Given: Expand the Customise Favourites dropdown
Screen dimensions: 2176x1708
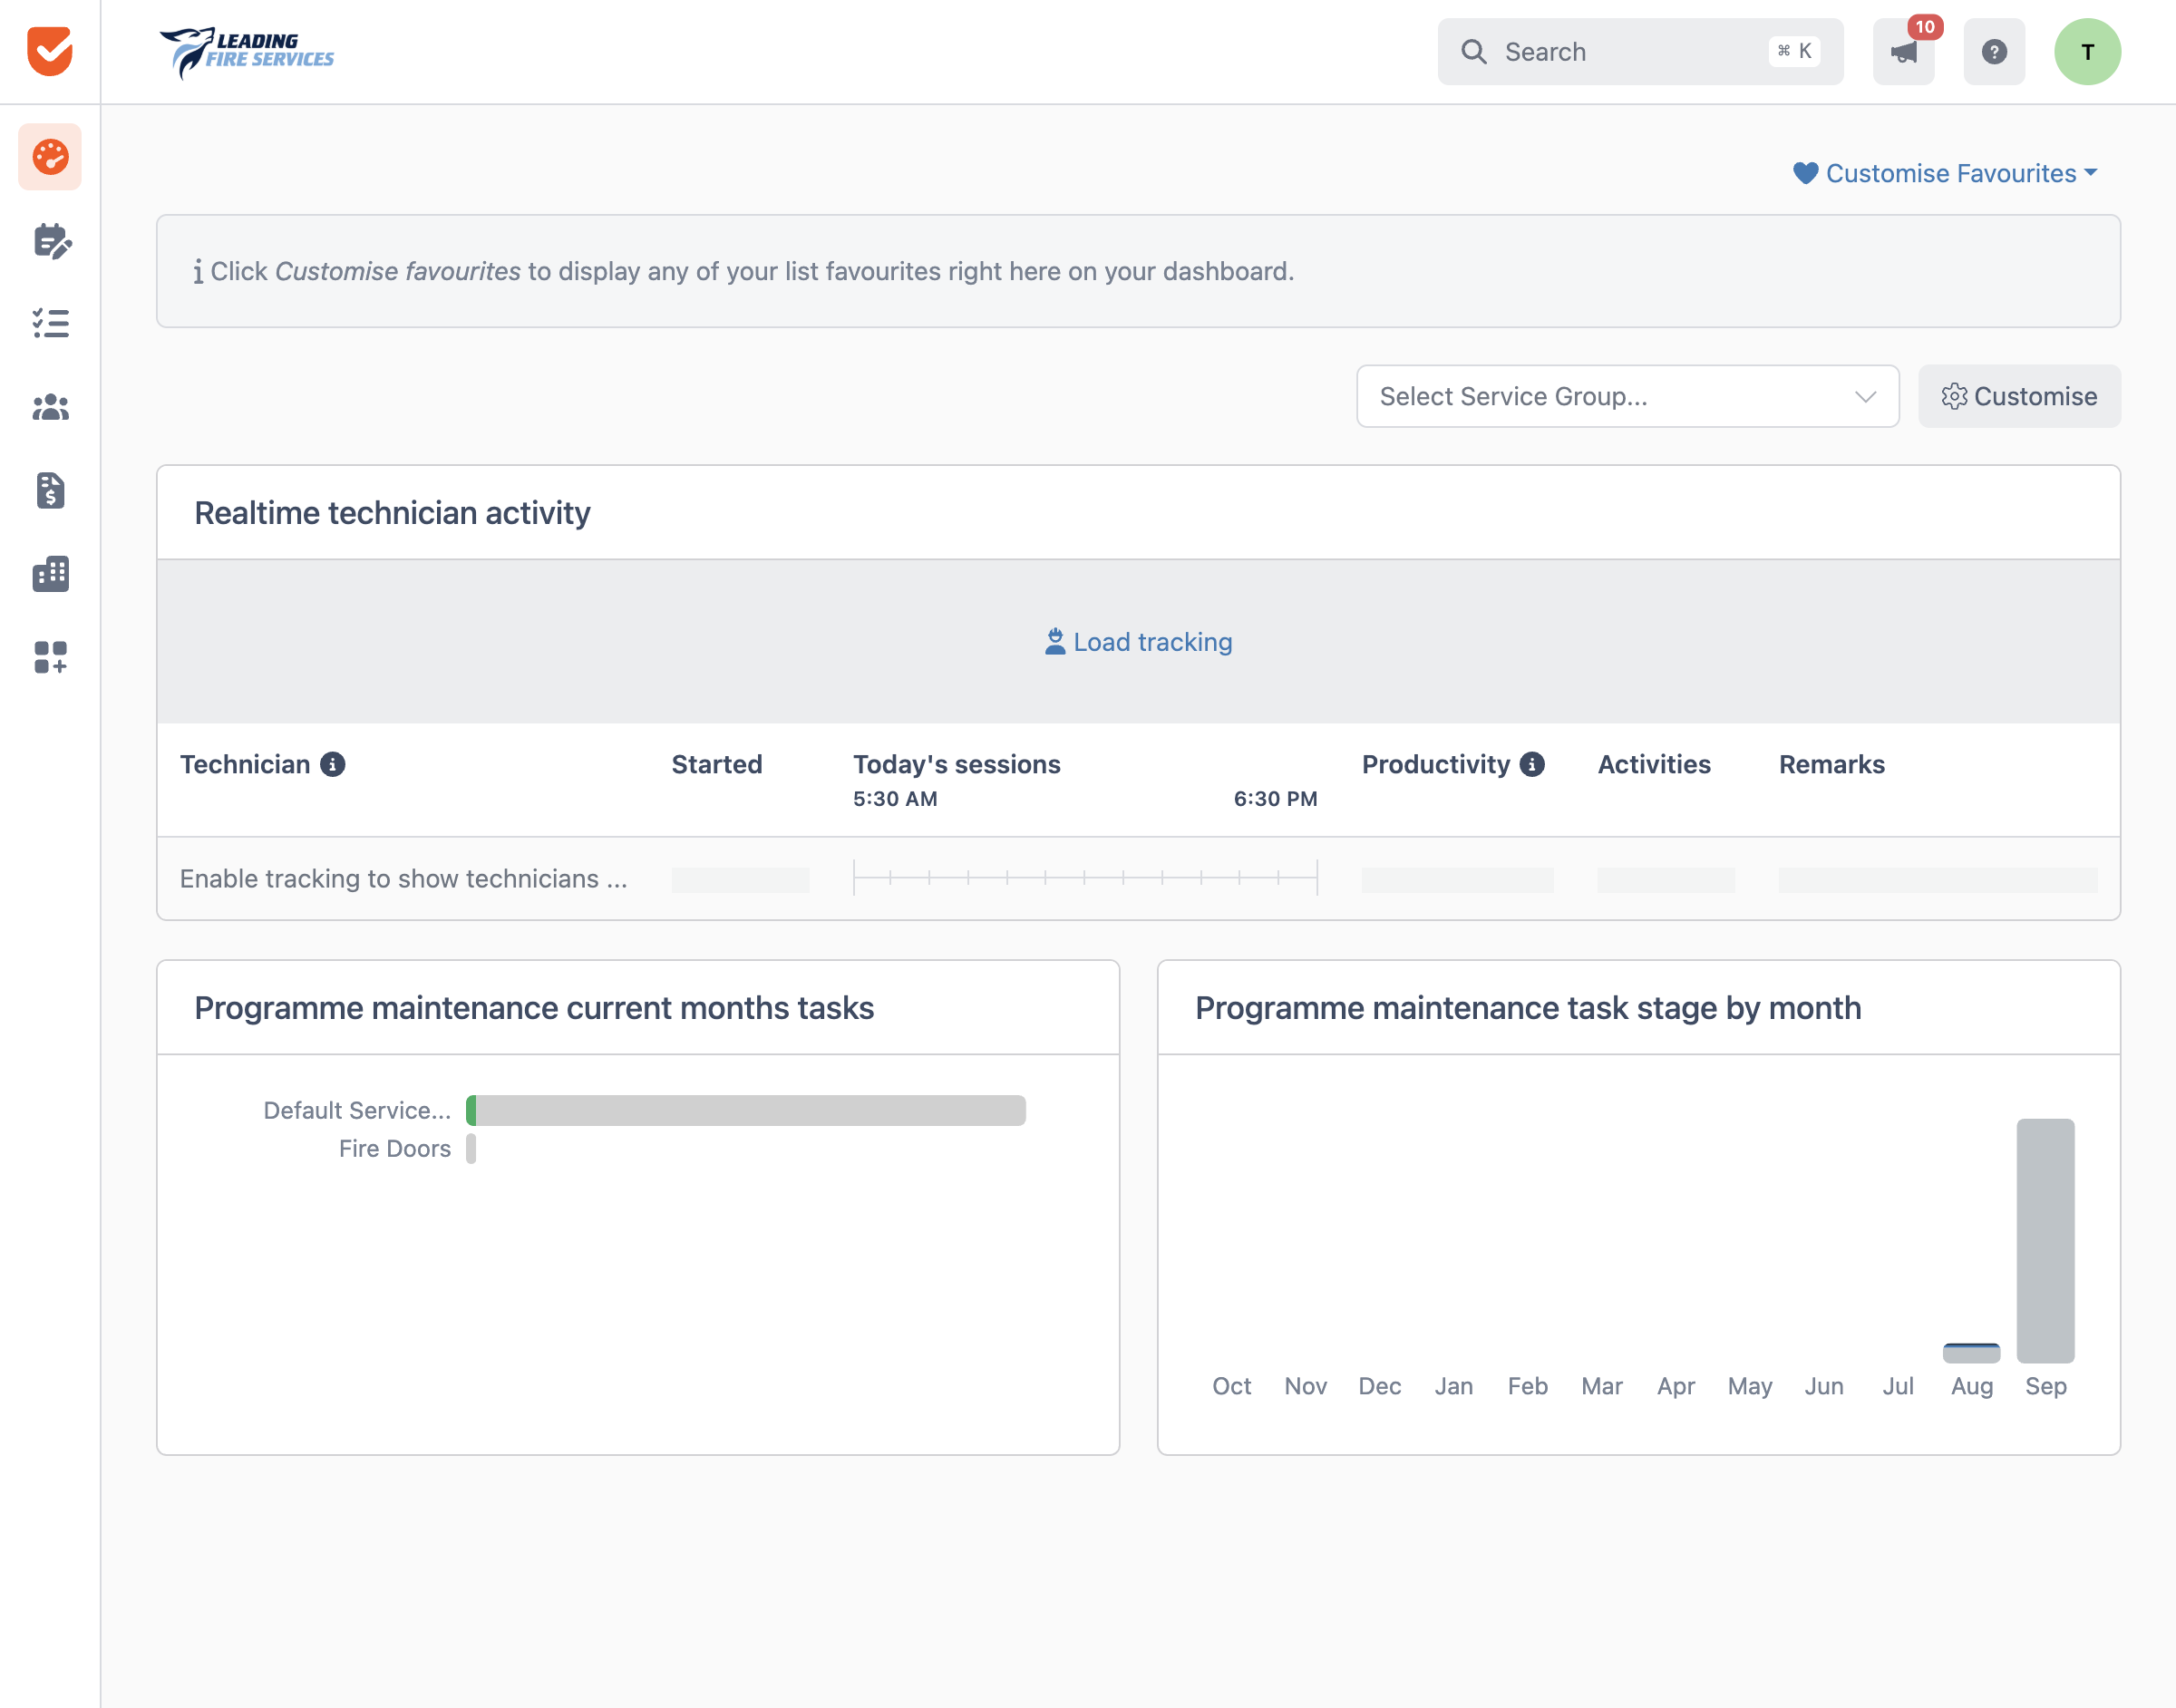Looking at the screenshot, I should pyautogui.click(x=1945, y=173).
